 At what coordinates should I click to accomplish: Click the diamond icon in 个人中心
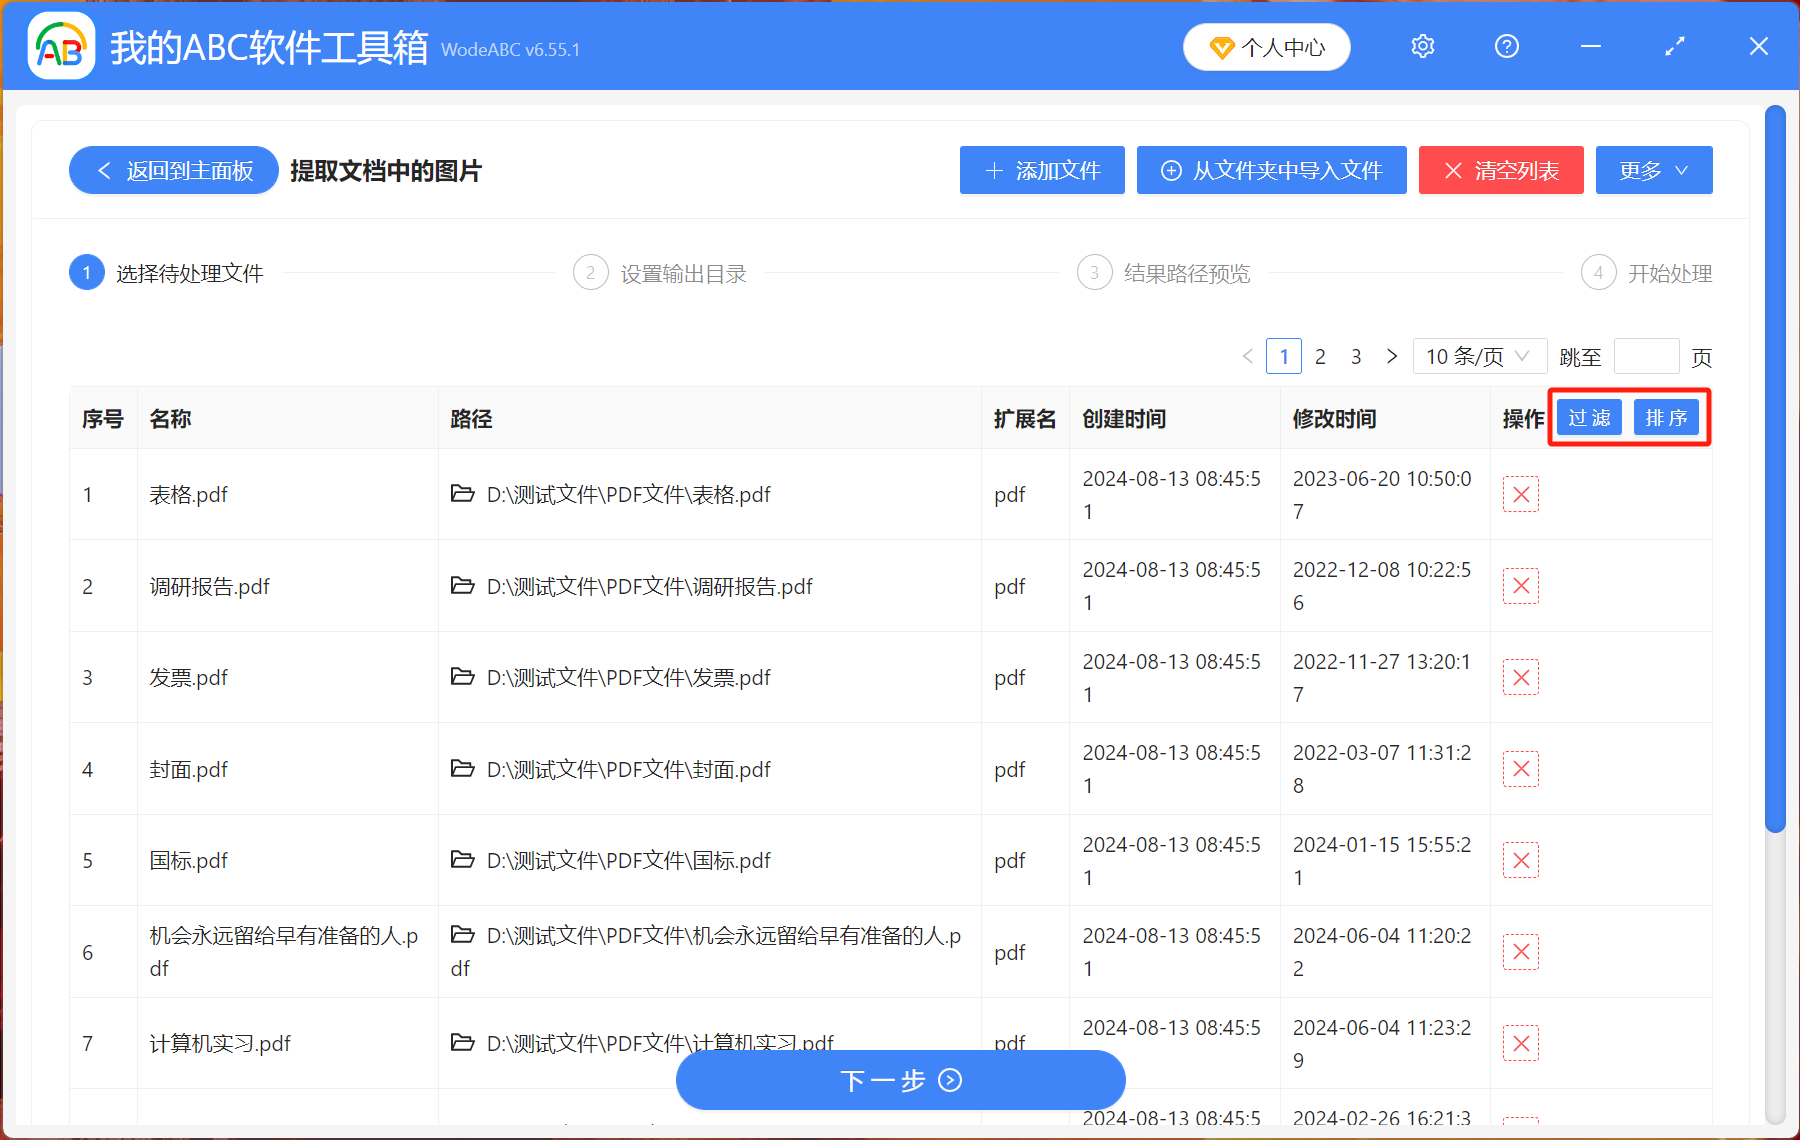tap(1221, 47)
